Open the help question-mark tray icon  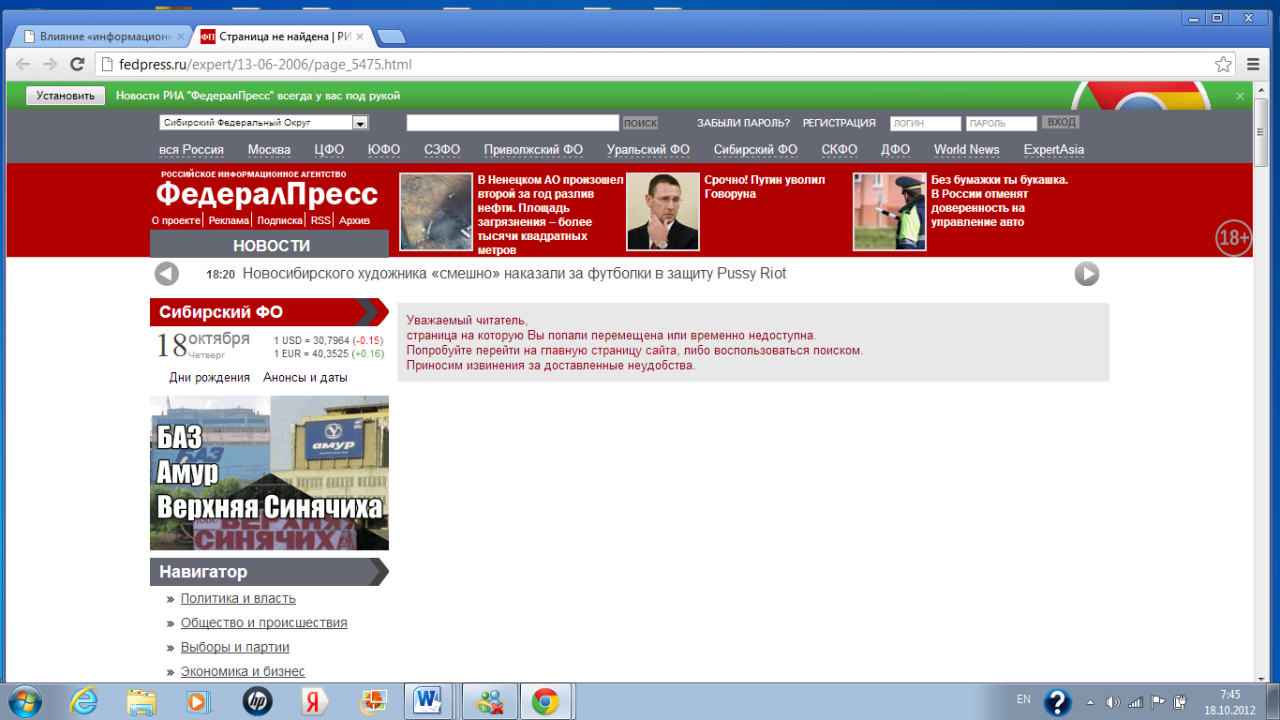point(1057,702)
